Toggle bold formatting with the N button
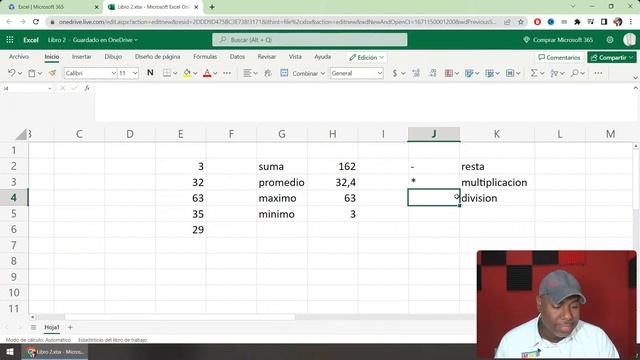This screenshot has height=360, width=640. 150,73
